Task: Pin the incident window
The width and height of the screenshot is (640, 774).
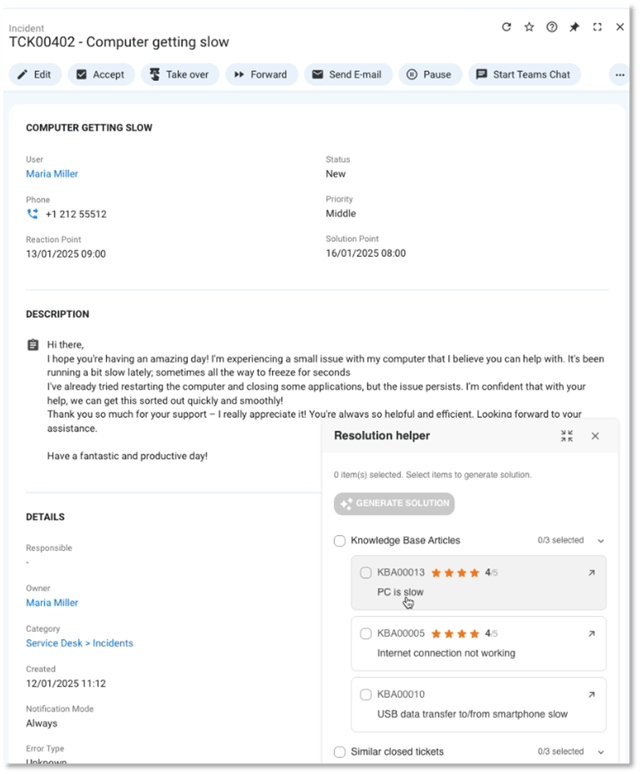Action: pos(574,28)
